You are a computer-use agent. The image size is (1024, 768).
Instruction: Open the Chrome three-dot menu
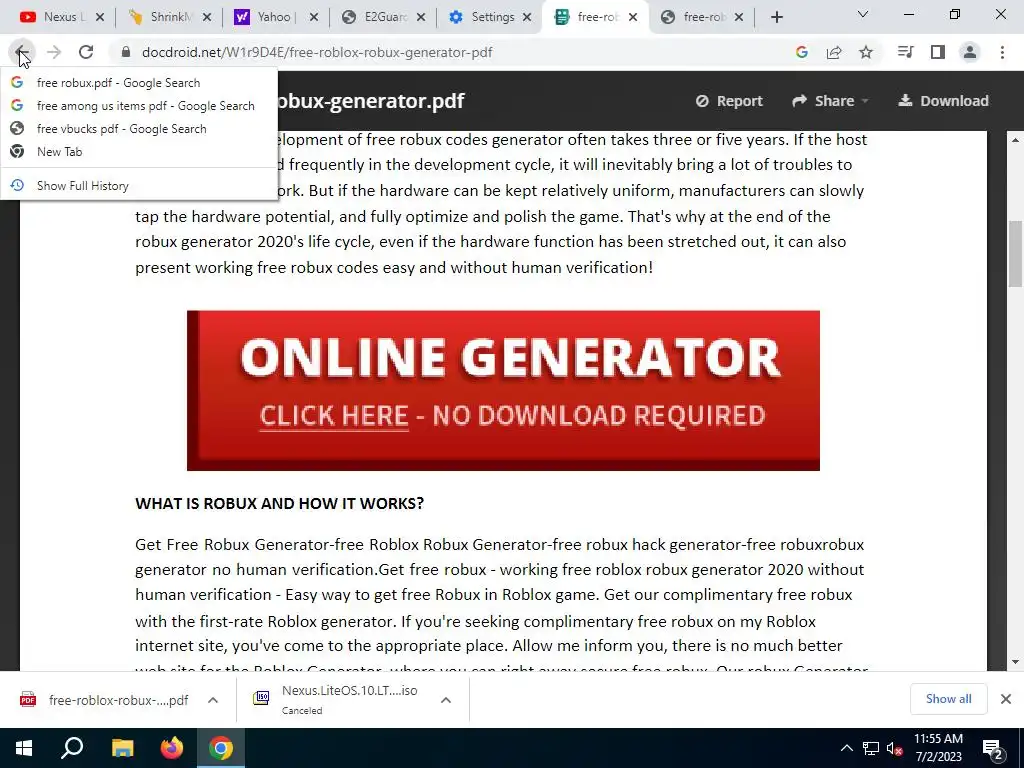1002,52
